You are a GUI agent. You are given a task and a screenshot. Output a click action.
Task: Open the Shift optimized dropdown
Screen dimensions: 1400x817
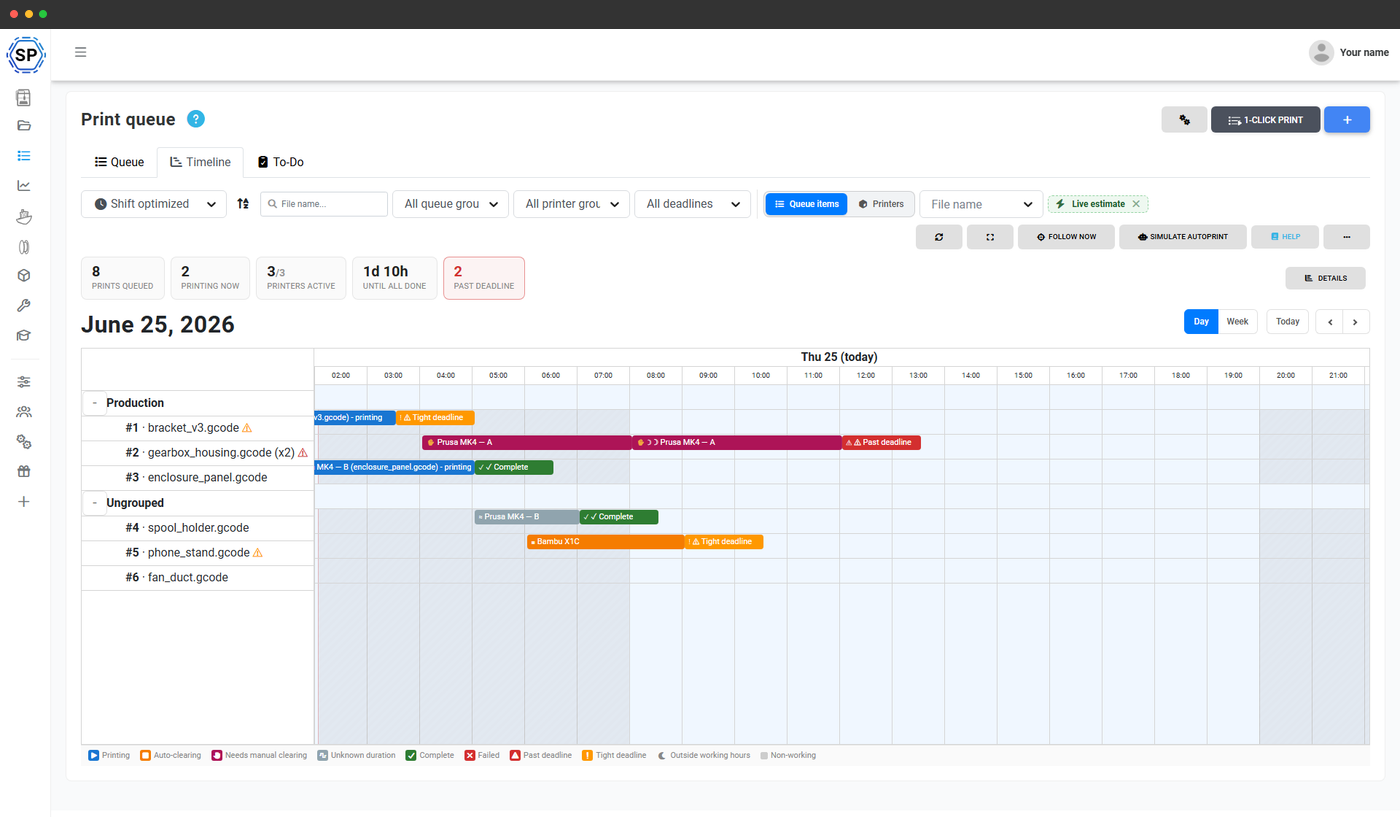point(154,204)
